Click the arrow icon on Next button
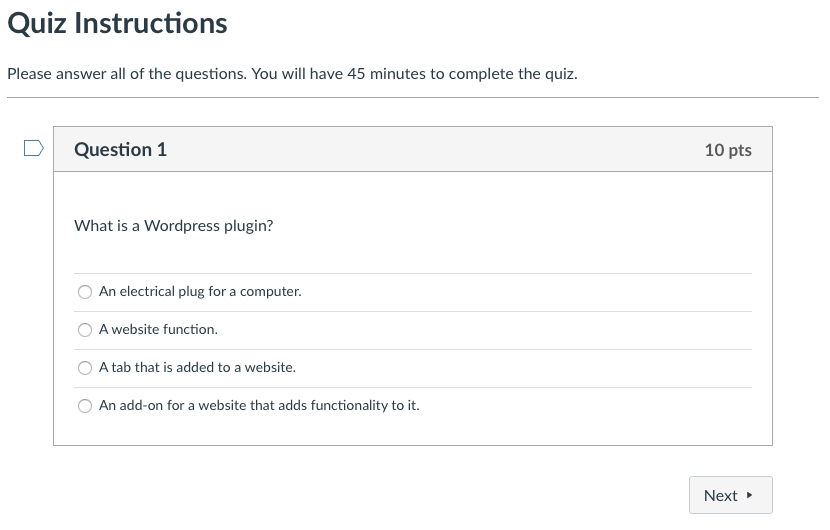The width and height of the screenshot is (830, 530). coord(749,495)
